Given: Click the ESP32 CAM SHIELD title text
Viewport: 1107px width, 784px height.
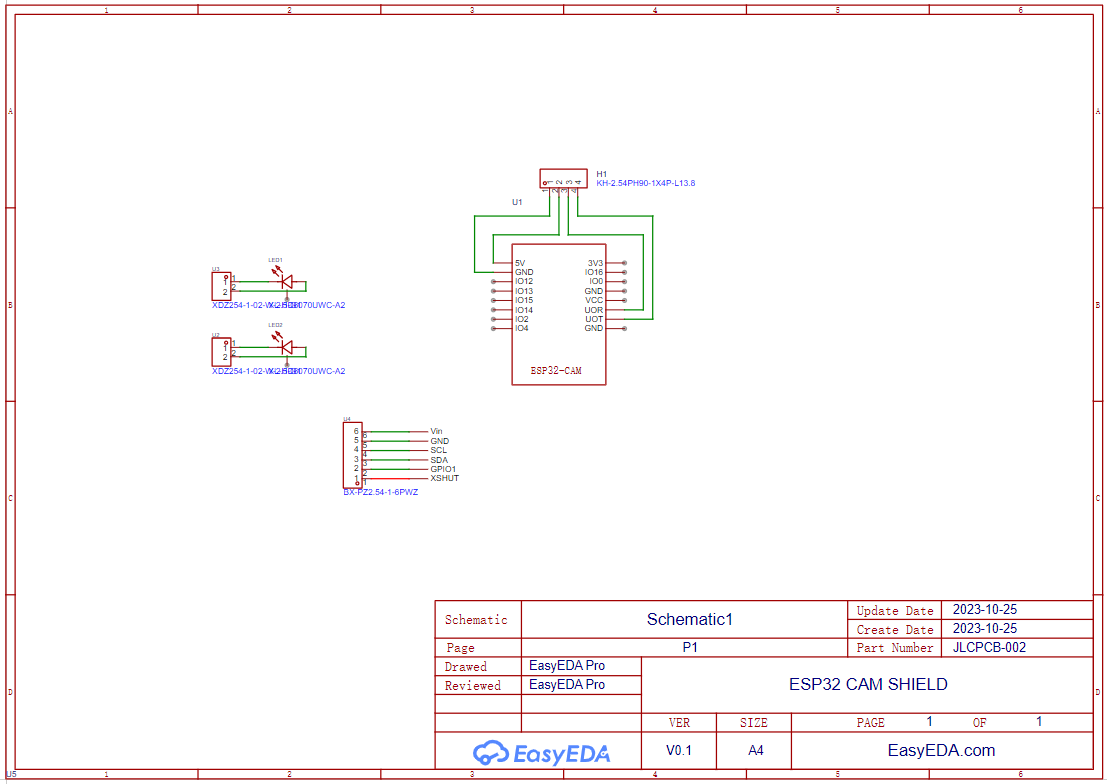Looking at the screenshot, I should coord(868,684).
